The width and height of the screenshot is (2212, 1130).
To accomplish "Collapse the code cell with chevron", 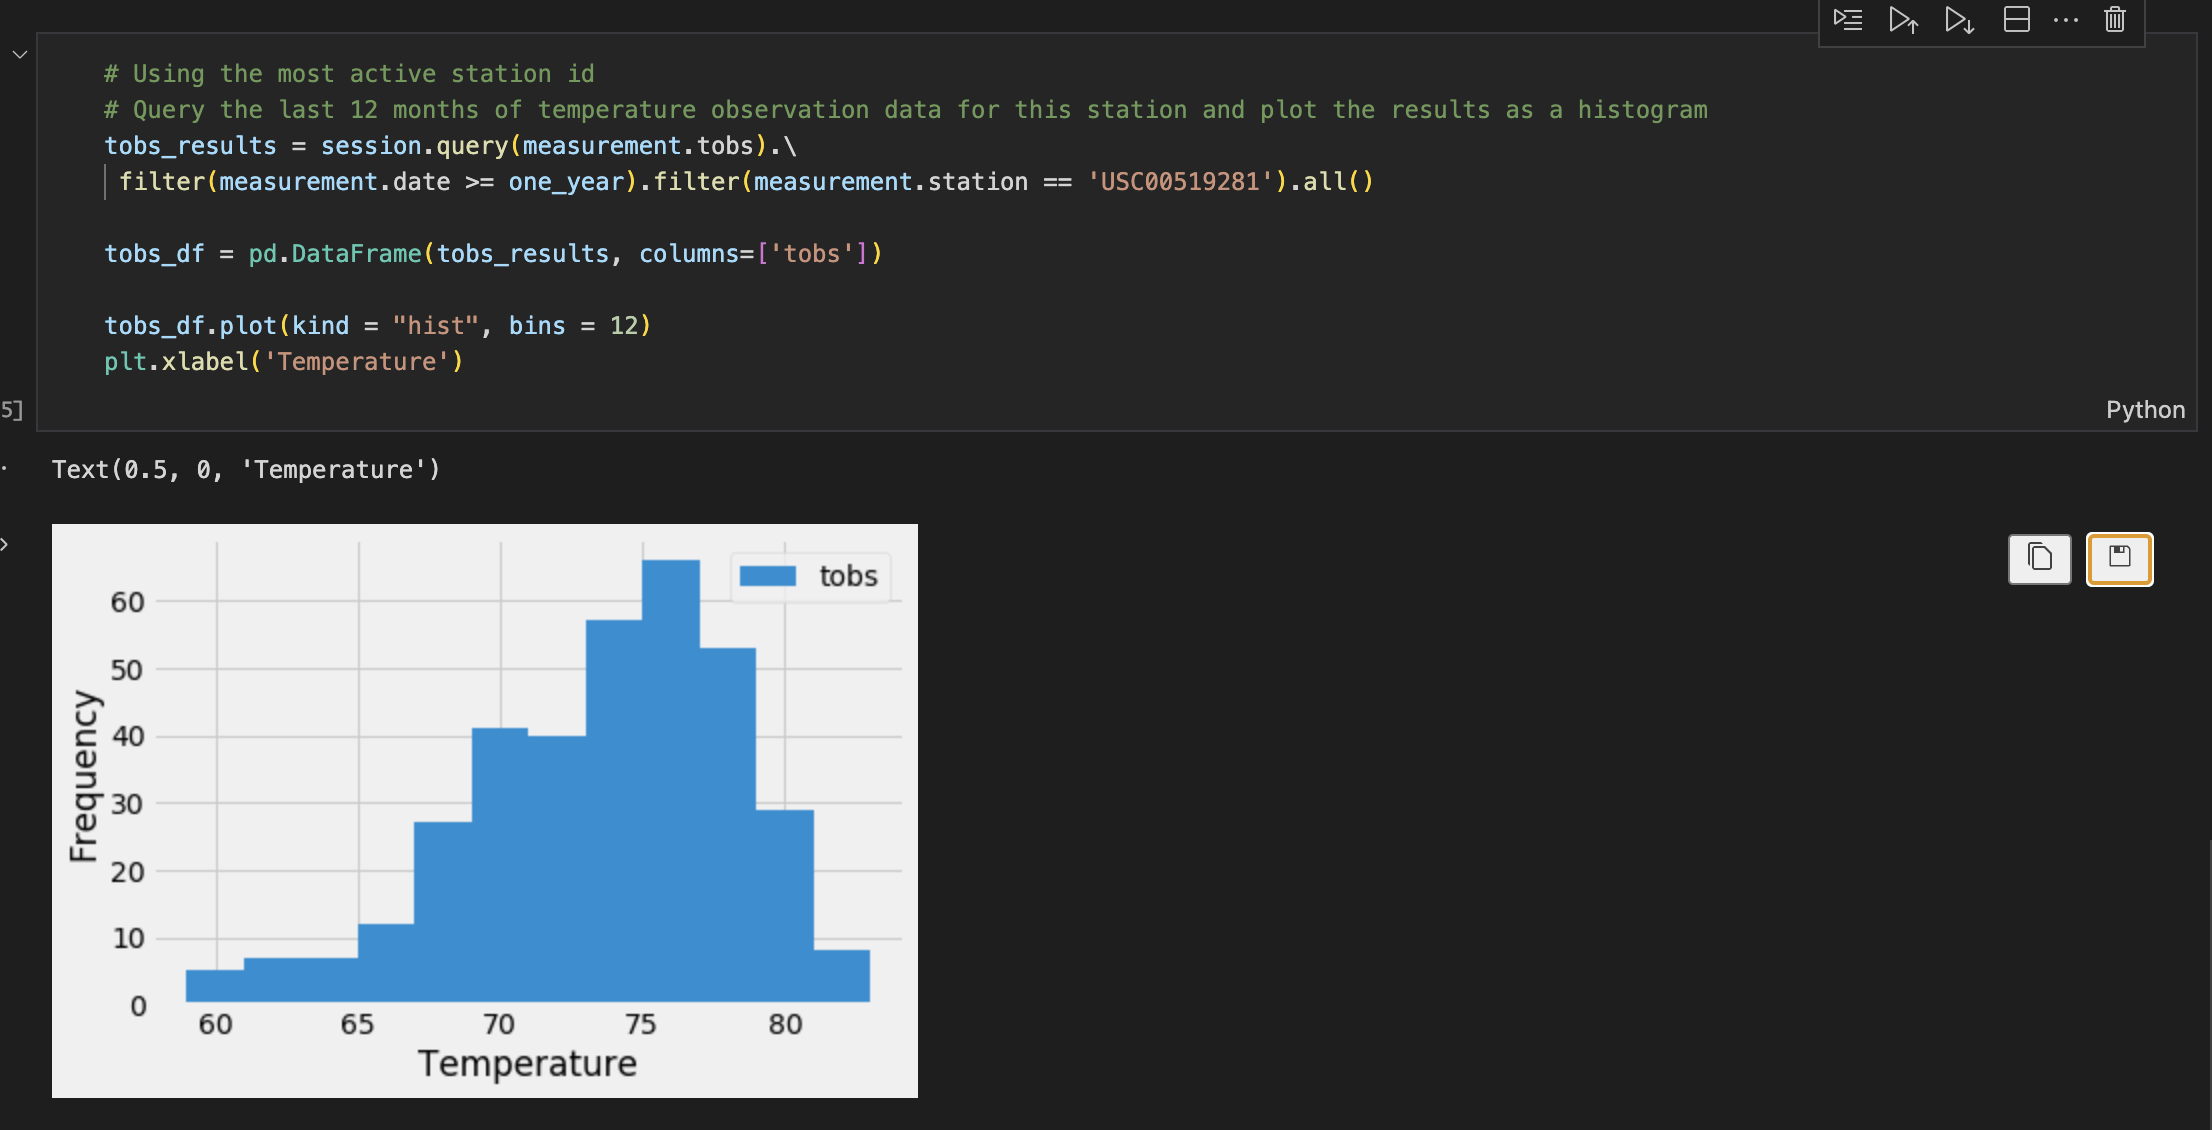I will (19, 54).
